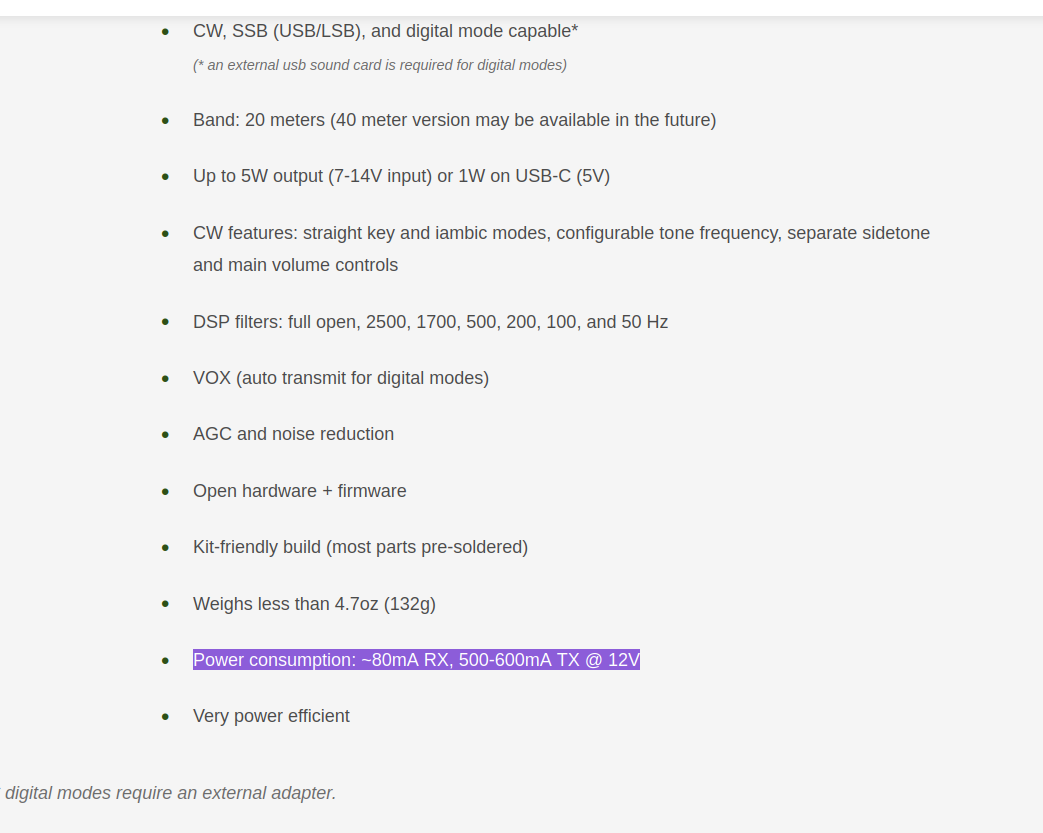Image resolution: width=1043 pixels, height=833 pixels.
Task: Click the external usb sound card footnote
Action: tap(380, 65)
